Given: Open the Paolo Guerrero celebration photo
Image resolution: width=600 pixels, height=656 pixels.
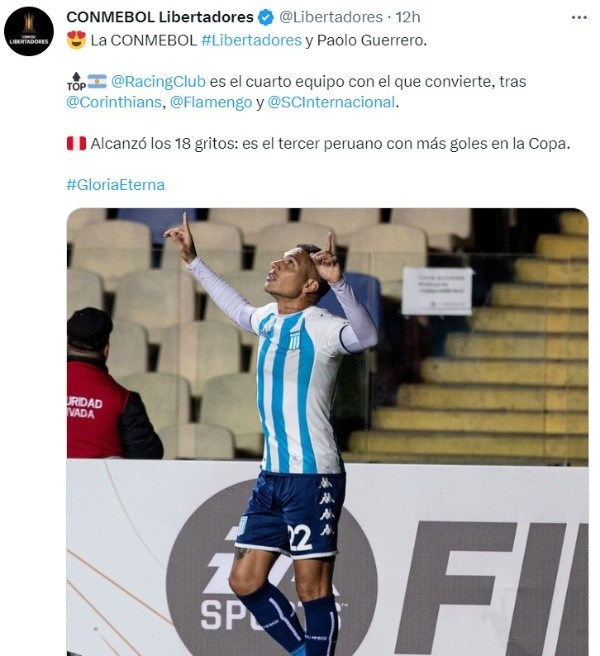Looking at the screenshot, I should [x=328, y=432].
